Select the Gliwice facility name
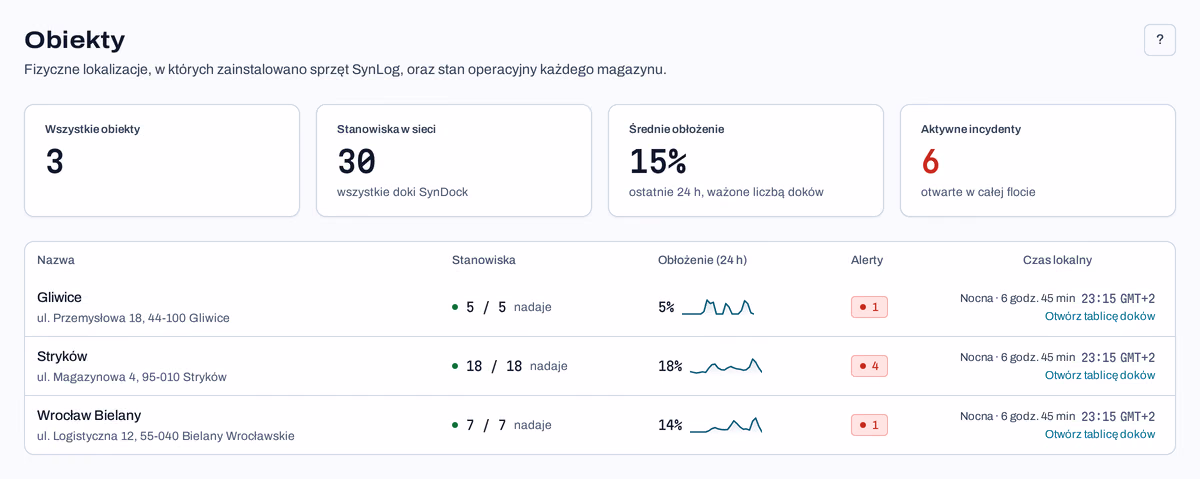Viewport: 1200px width, 479px height. pyautogui.click(x=59, y=297)
